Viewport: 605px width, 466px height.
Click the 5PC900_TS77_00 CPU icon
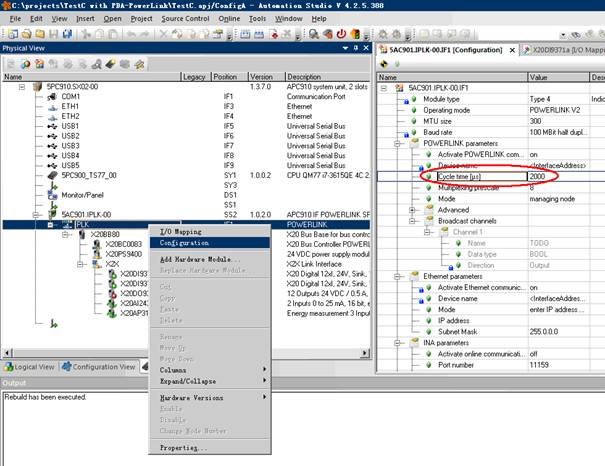click(54, 175)
